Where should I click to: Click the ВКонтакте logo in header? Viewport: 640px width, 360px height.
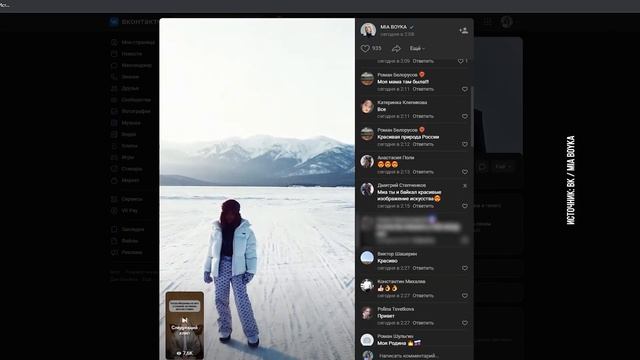pos(134,22)
